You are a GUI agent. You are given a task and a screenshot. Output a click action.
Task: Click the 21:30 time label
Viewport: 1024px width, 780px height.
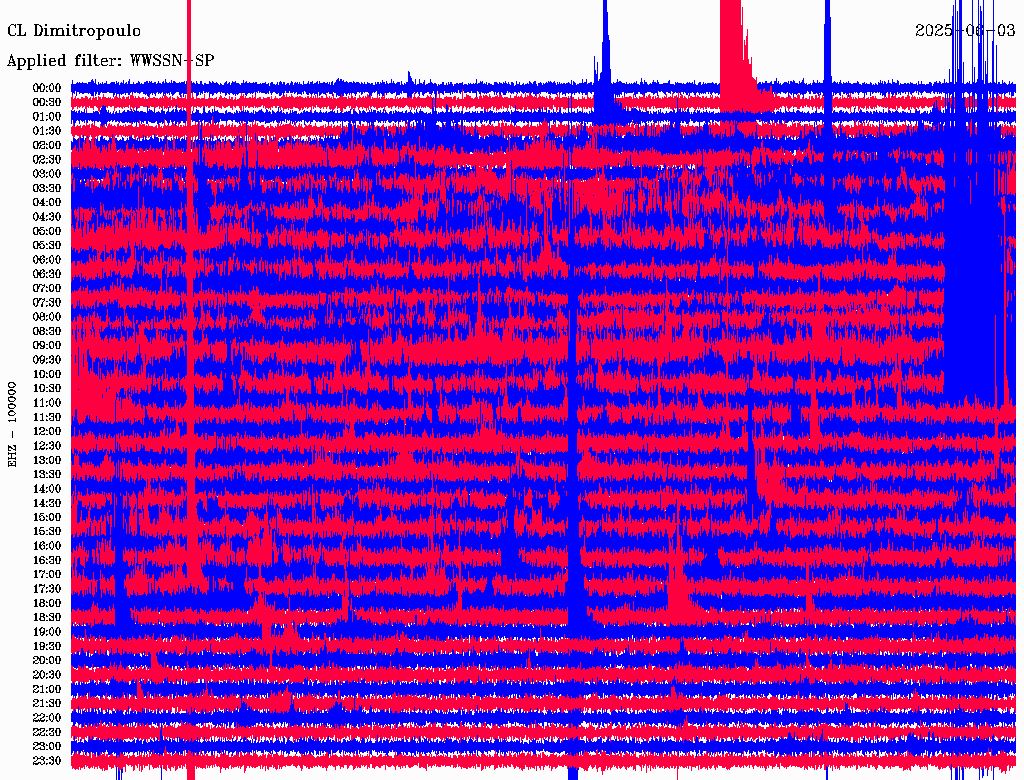coord(47,704)
